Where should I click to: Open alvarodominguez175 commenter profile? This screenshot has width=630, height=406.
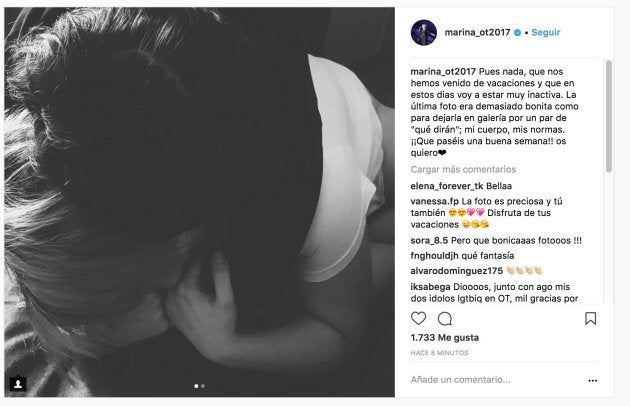point(457,271)
